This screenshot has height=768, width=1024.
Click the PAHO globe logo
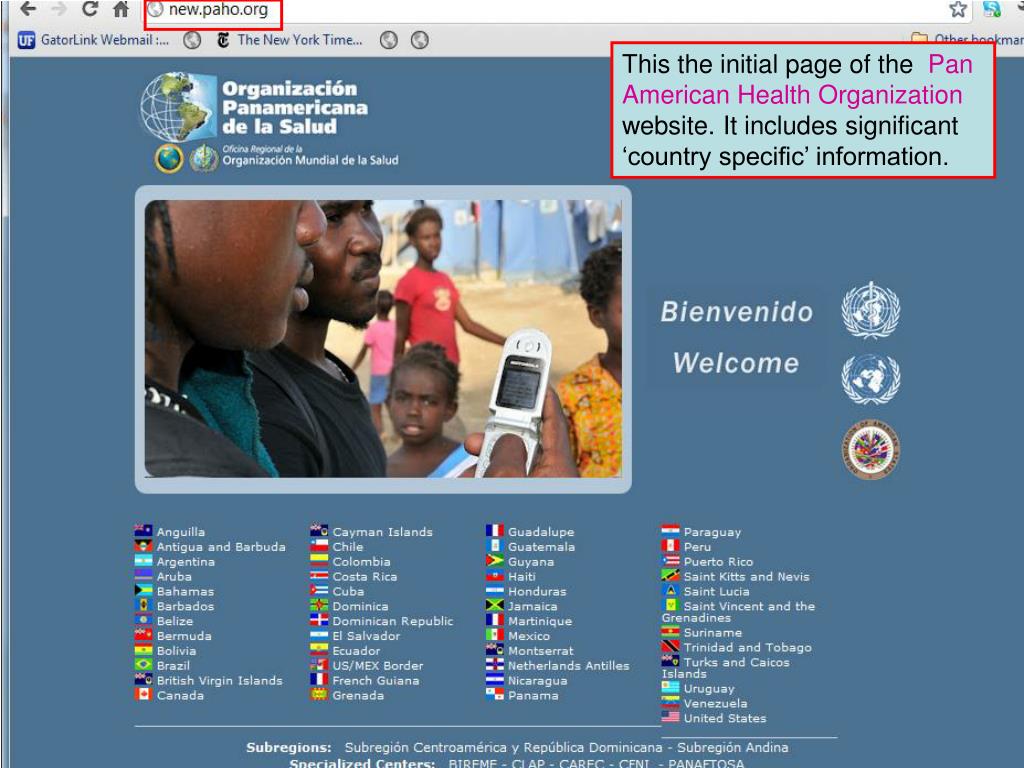pyautogui.click(x=178, y=106)
